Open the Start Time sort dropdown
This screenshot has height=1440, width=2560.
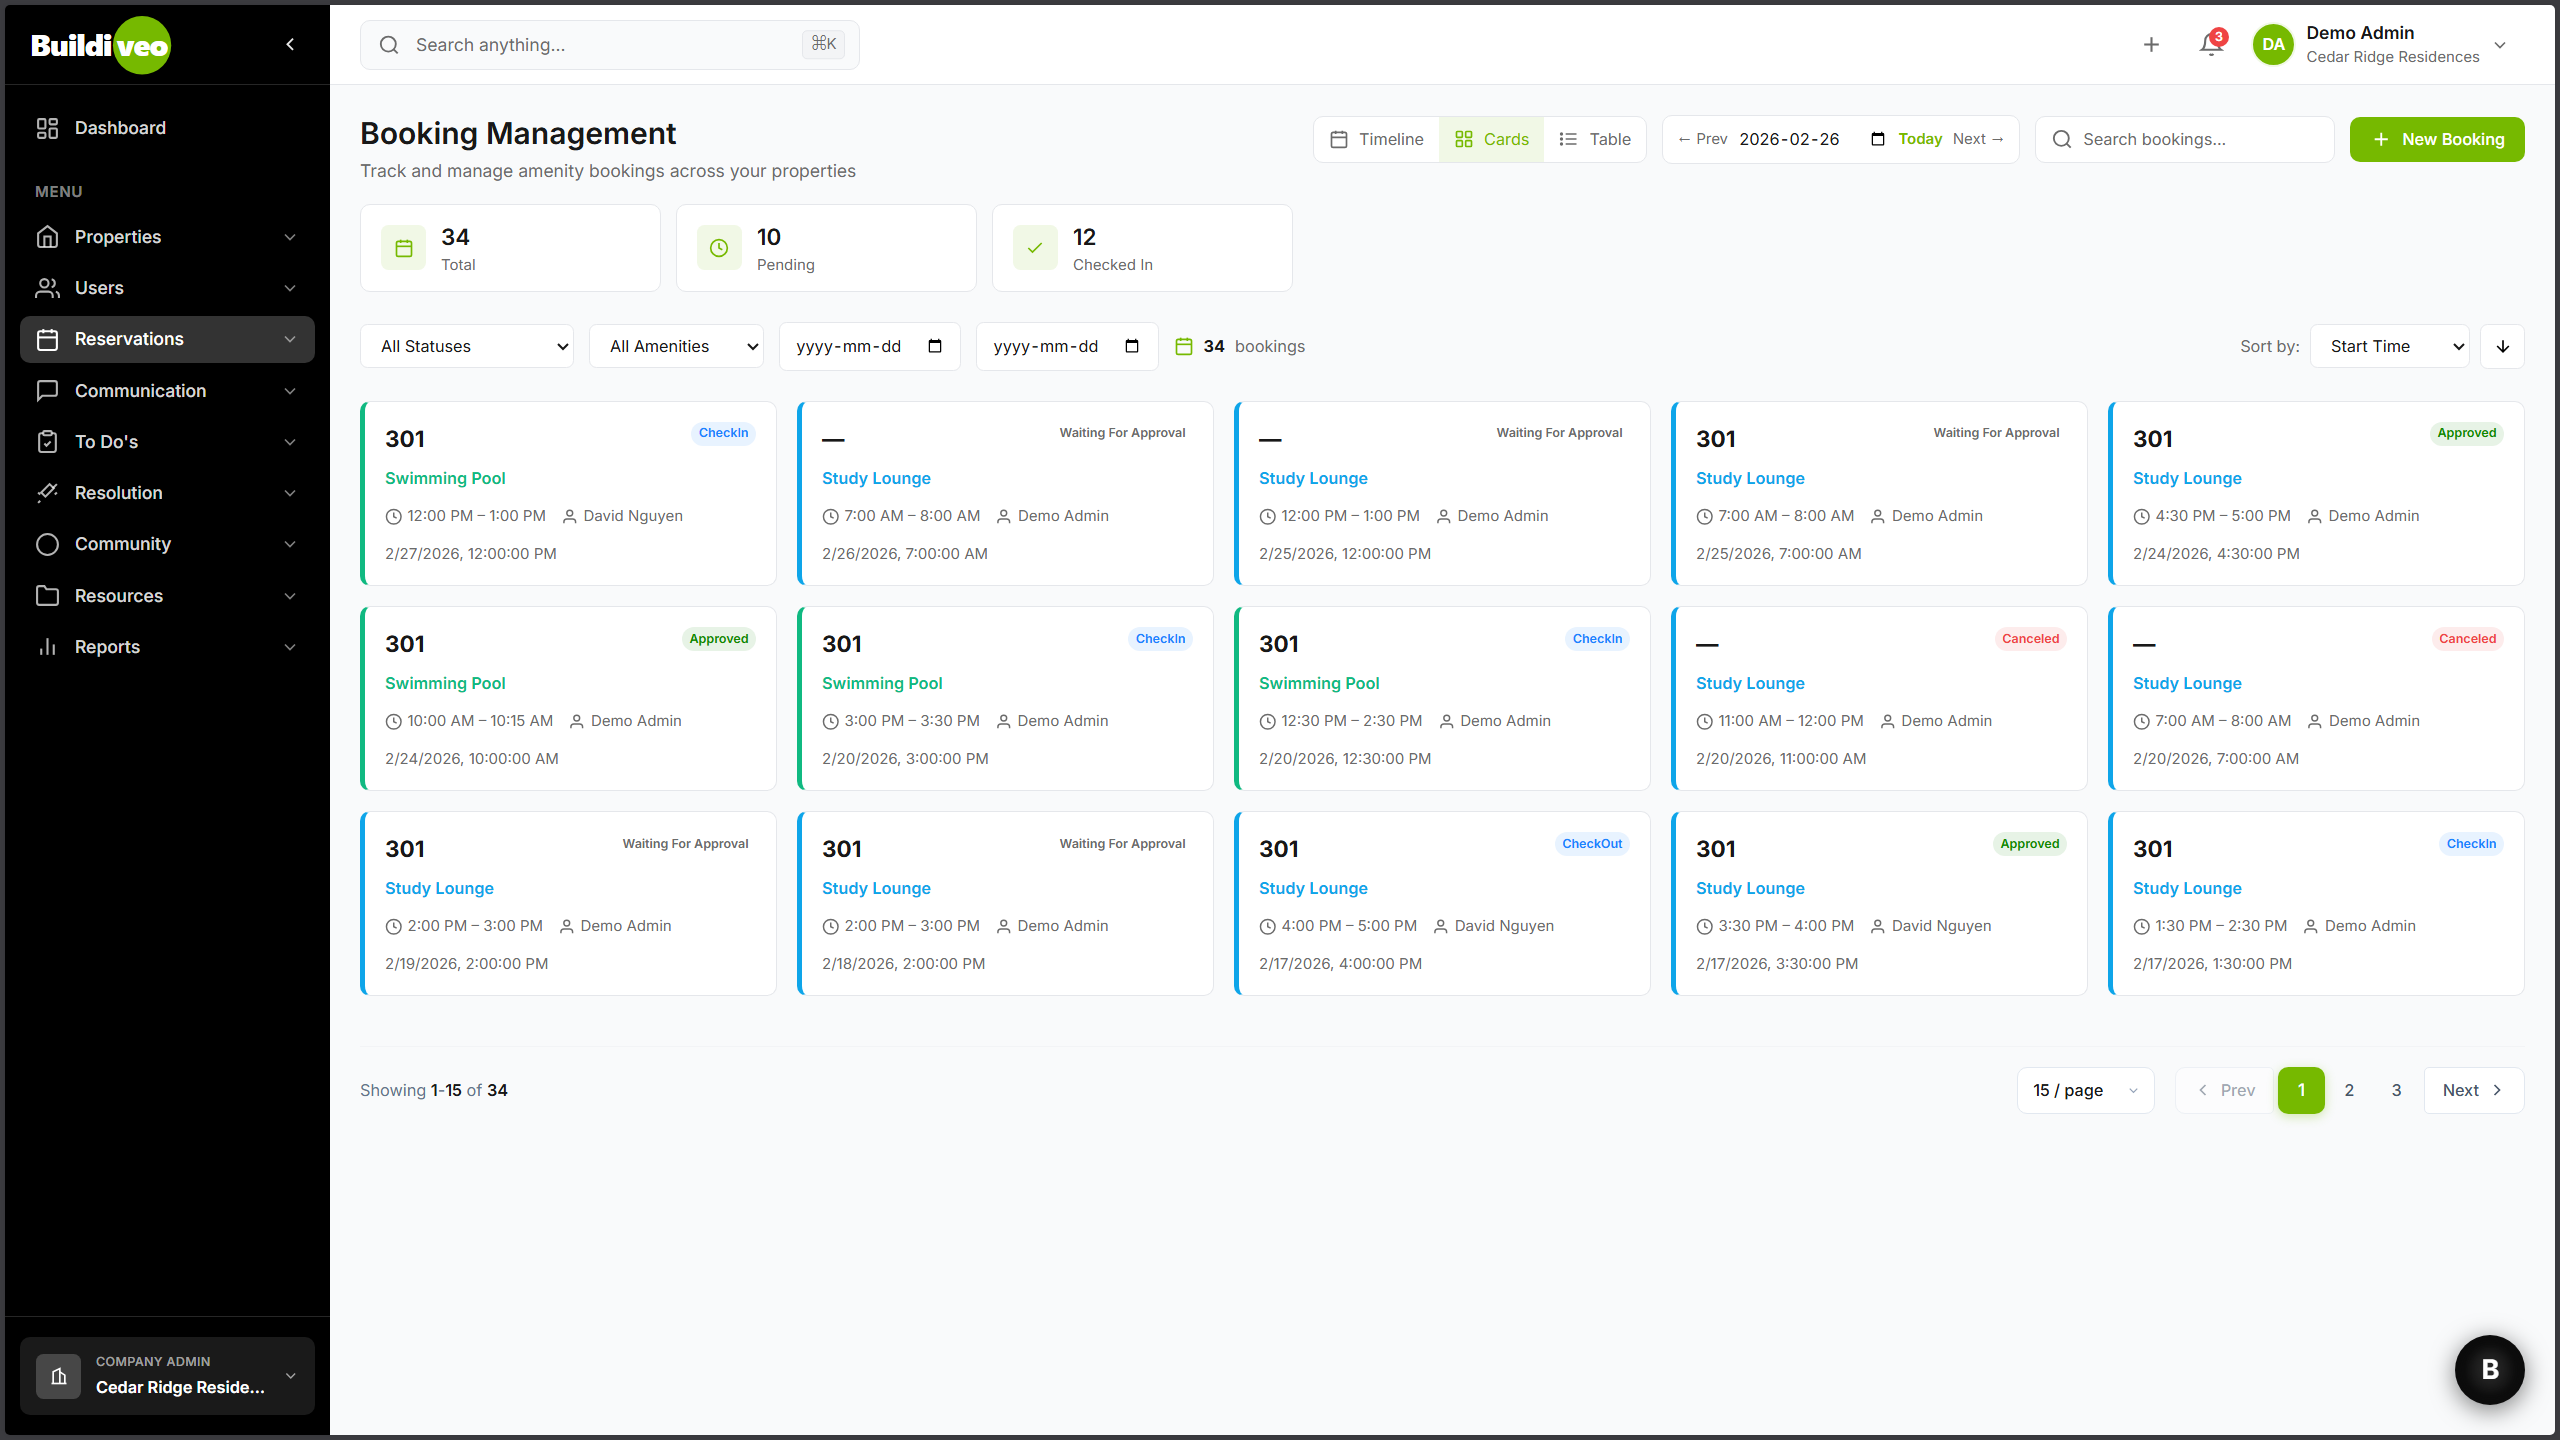coord(2389,346)
